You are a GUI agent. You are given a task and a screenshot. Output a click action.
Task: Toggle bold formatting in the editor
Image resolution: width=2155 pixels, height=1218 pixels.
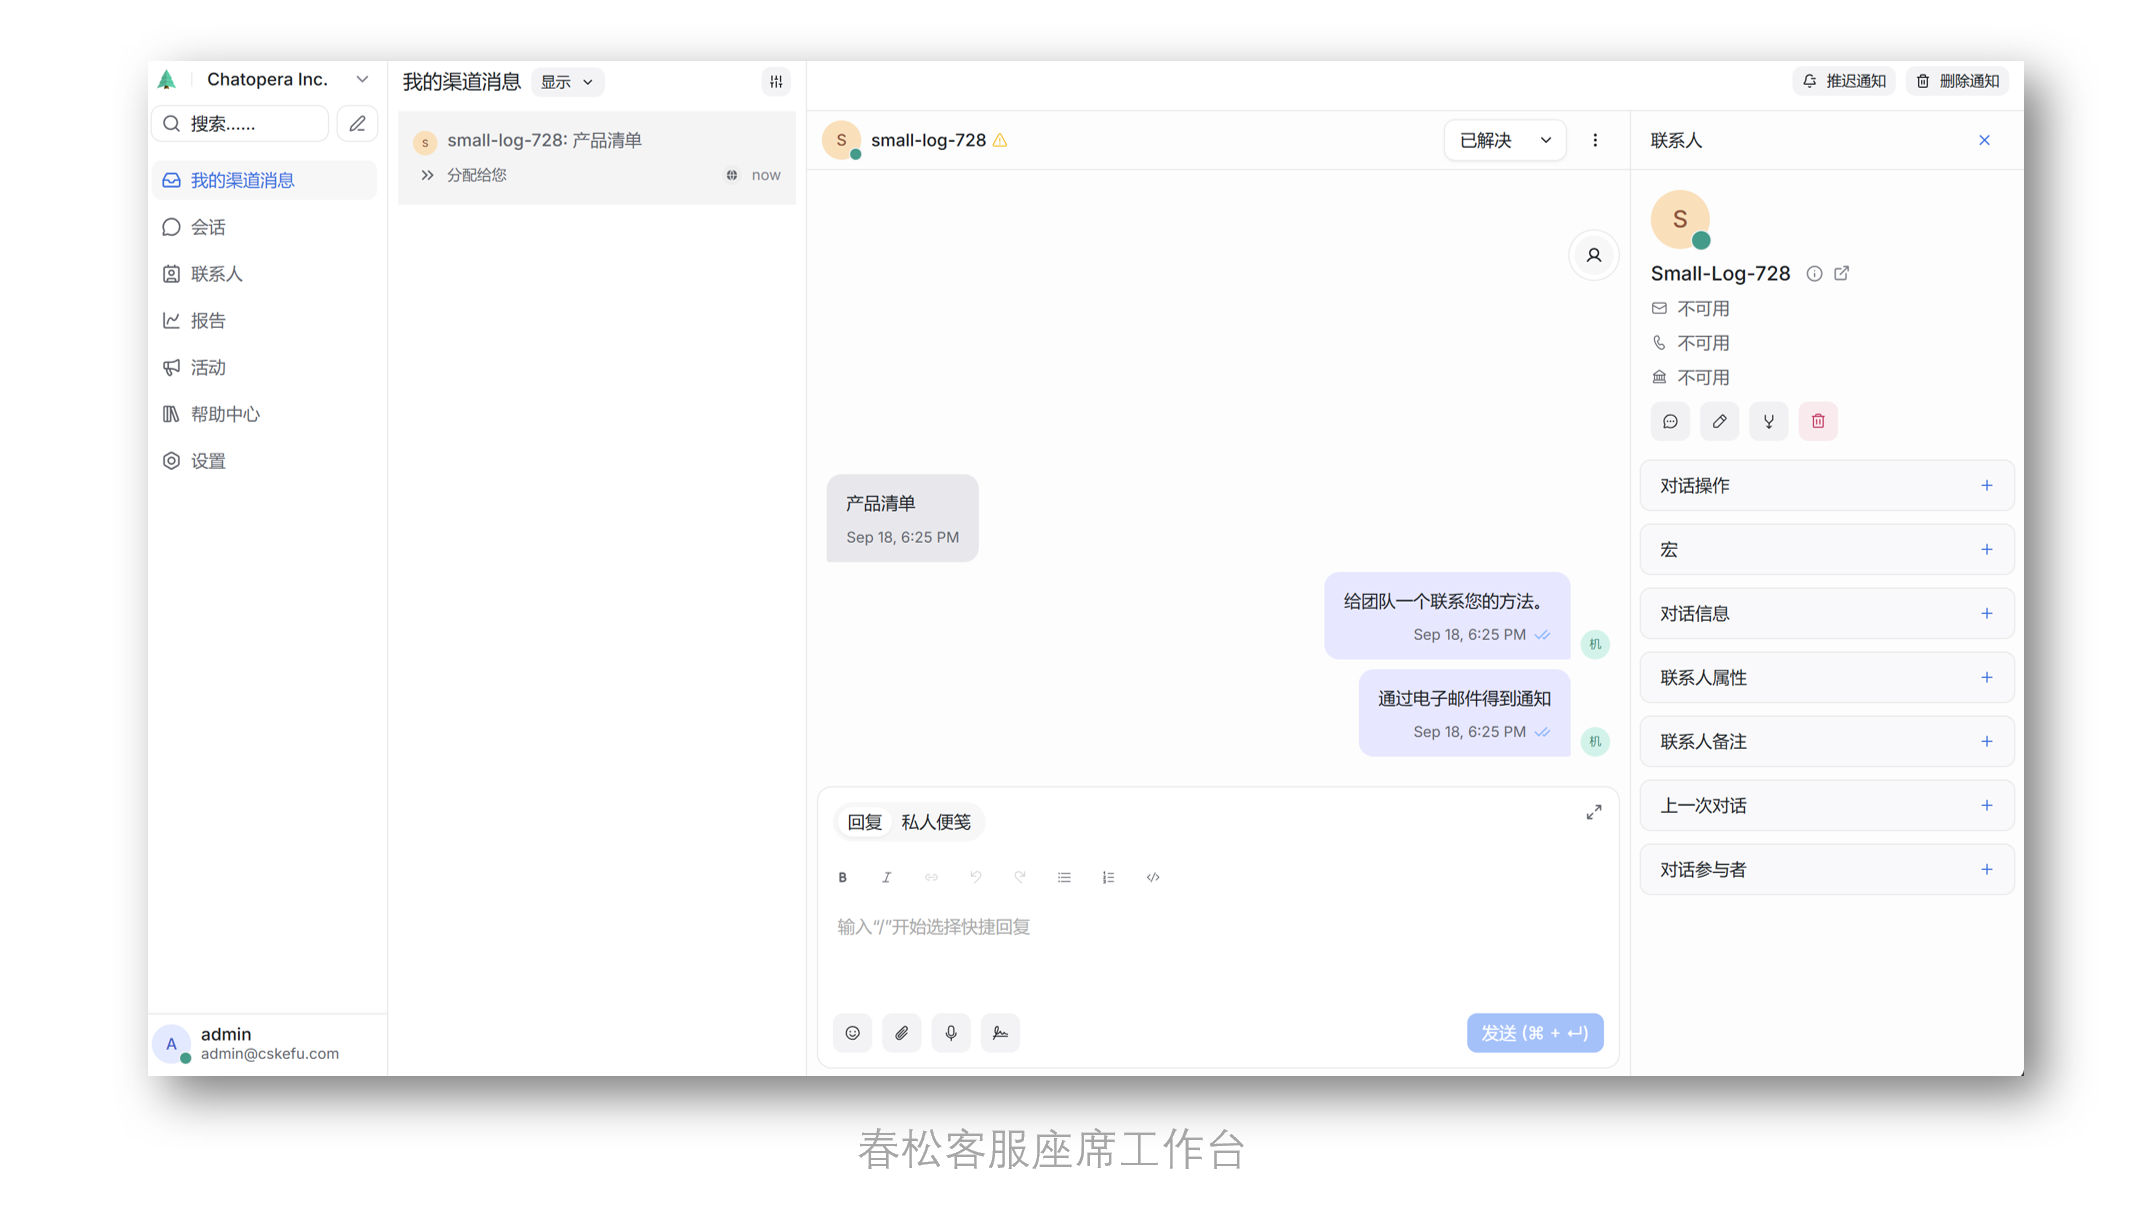click(x=842, y=877)
